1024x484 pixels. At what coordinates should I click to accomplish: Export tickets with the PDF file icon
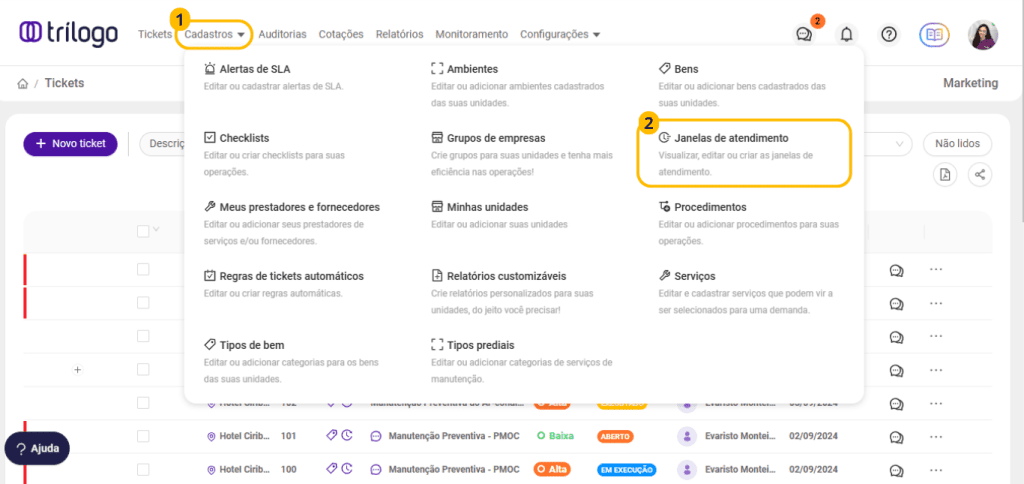(x=944, y=175)
